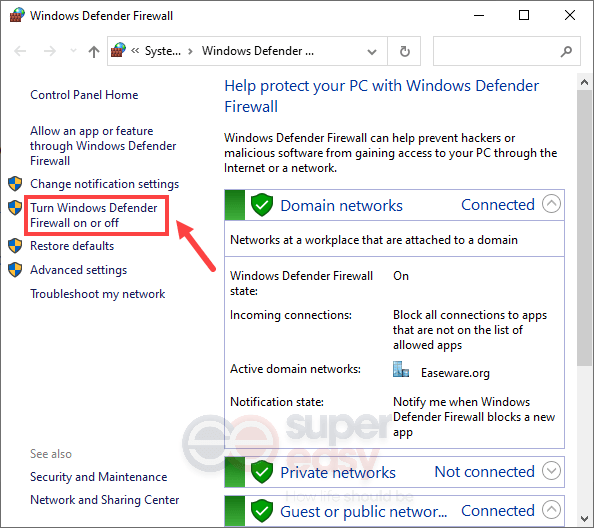594x528 pixels.
Task: Click the 'Not connected' status text
Action: [485, 472]
